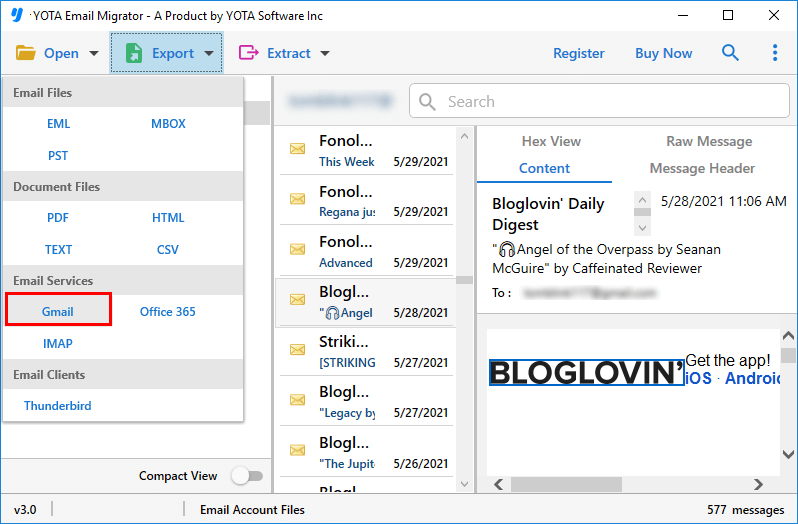798x524 pixels.
Task: Click the envelope icon beside Regana email
Action: 297,199
